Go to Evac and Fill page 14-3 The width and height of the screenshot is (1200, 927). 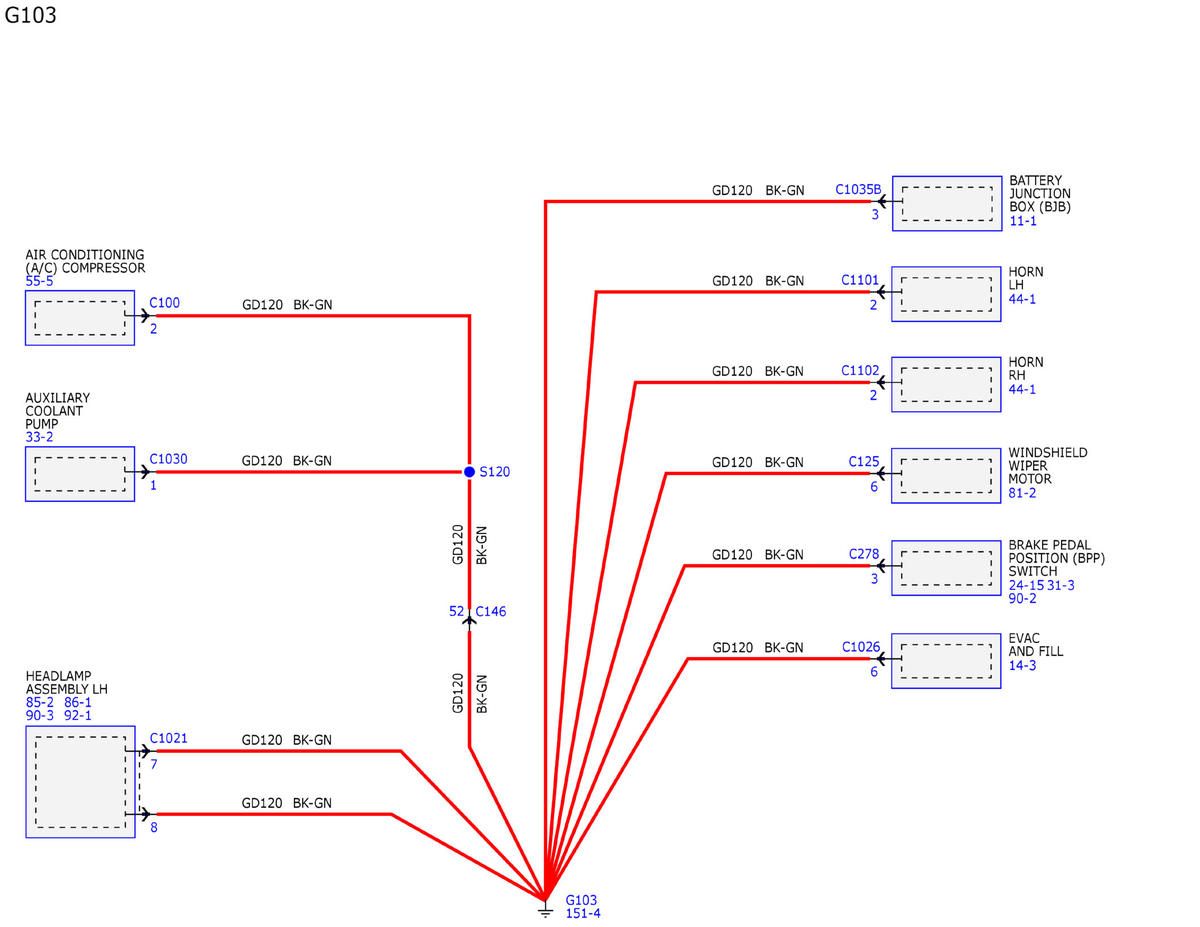pyautogui.click(x=1022, y=665)
